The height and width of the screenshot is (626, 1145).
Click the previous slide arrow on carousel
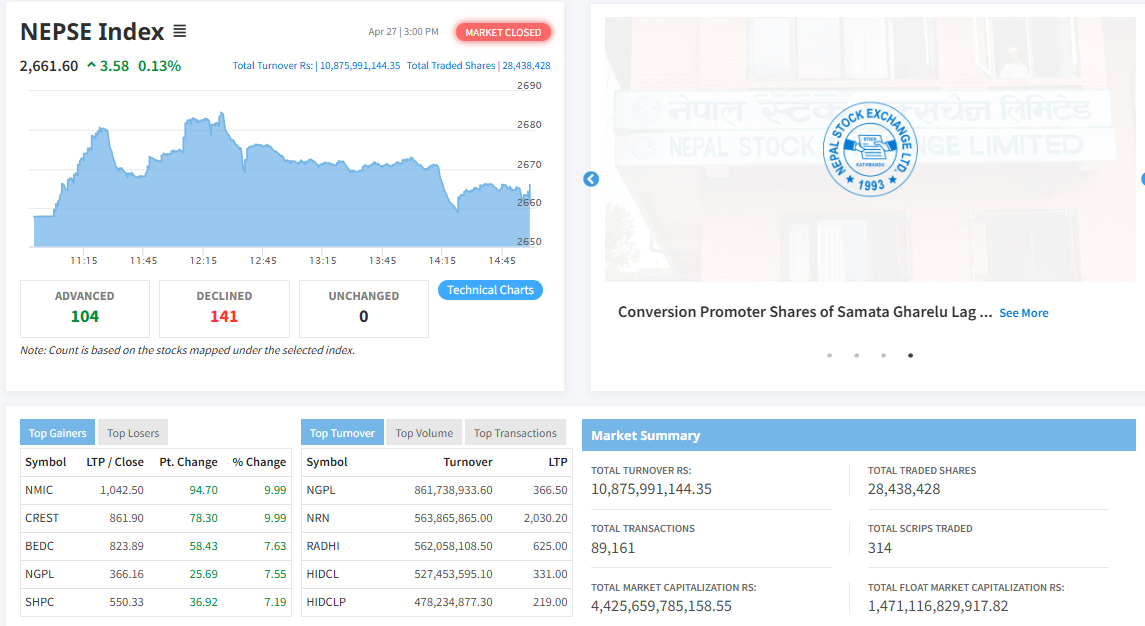point(591,179)
